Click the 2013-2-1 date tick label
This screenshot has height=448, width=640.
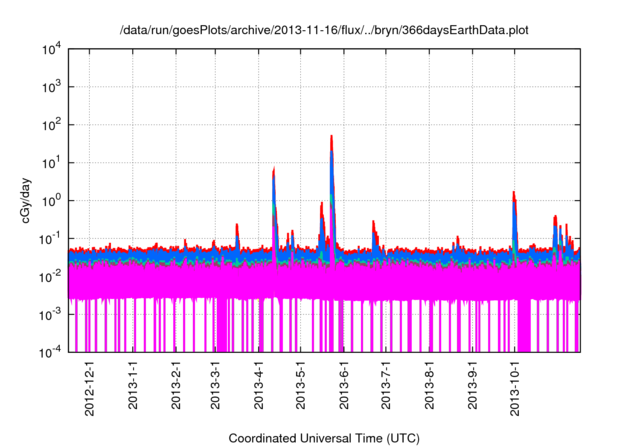click(x=176, y=385)
